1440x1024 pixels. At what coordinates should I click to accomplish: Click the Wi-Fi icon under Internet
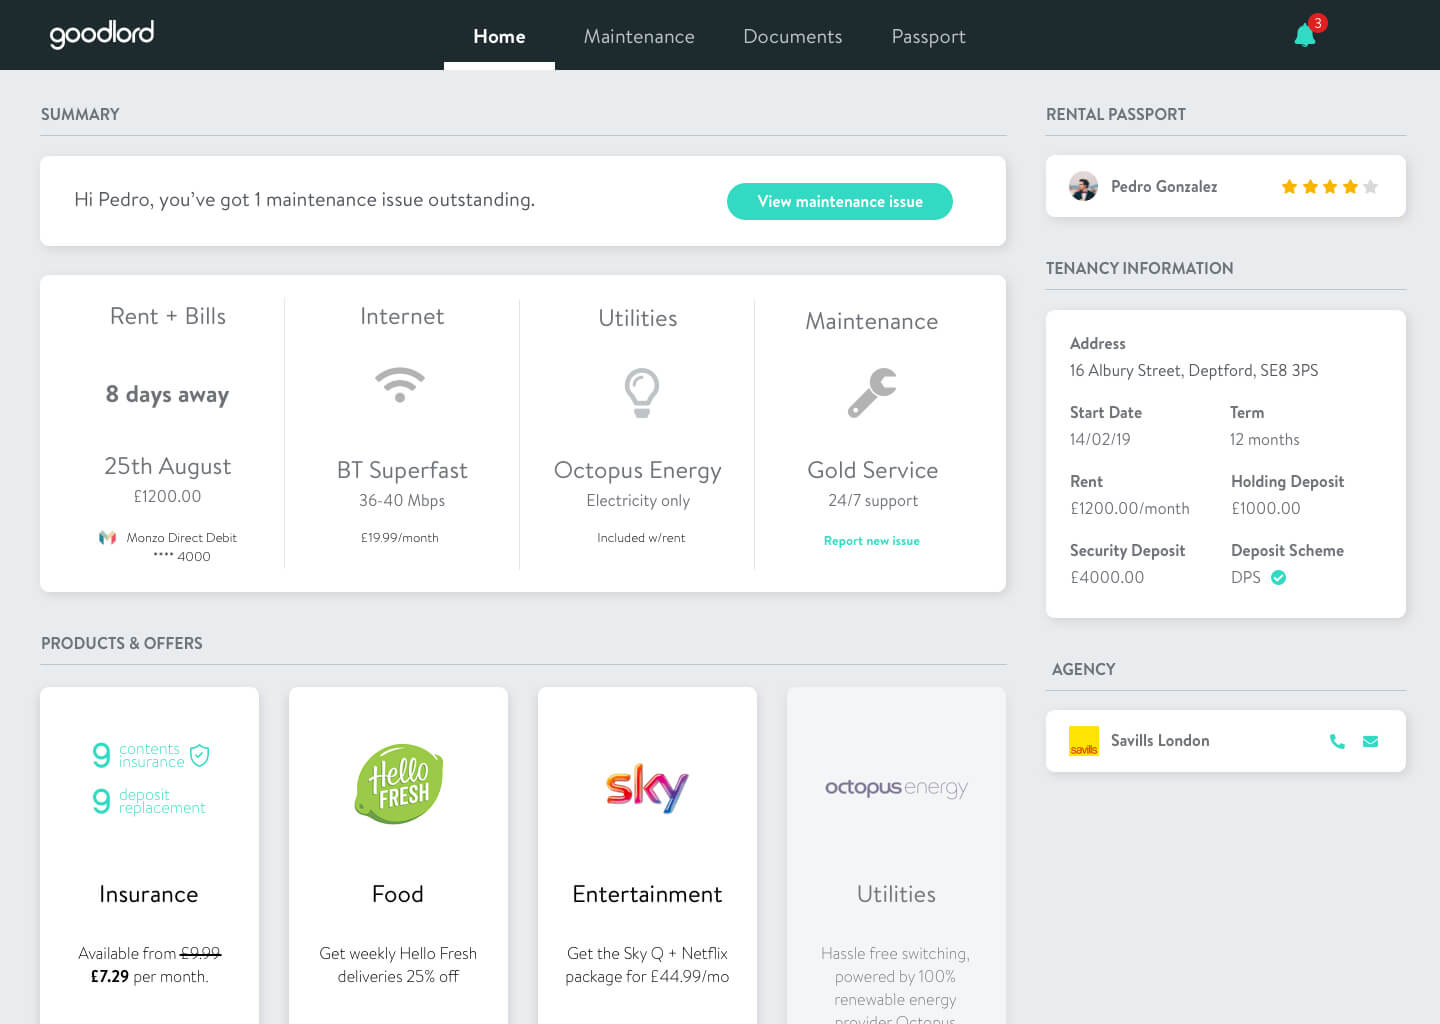(400, 384)
